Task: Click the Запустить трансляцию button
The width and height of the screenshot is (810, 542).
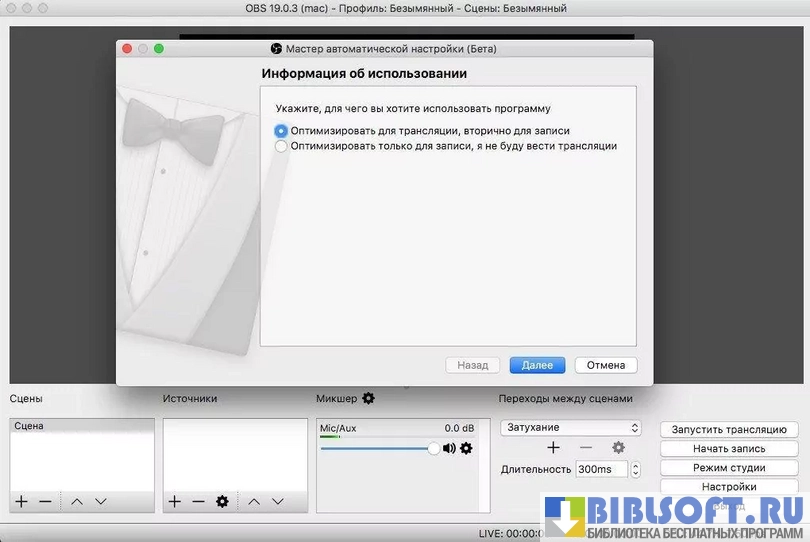Action: (728, 429)
